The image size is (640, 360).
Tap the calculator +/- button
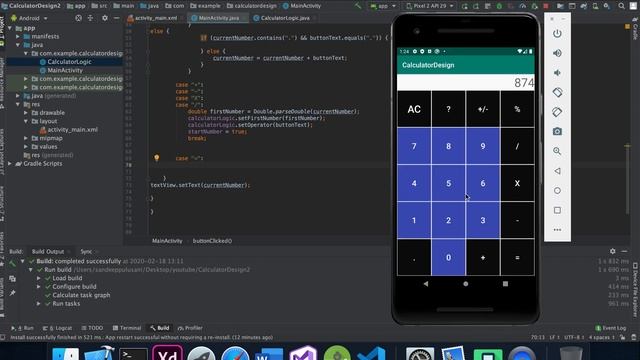tap(482, 109)
